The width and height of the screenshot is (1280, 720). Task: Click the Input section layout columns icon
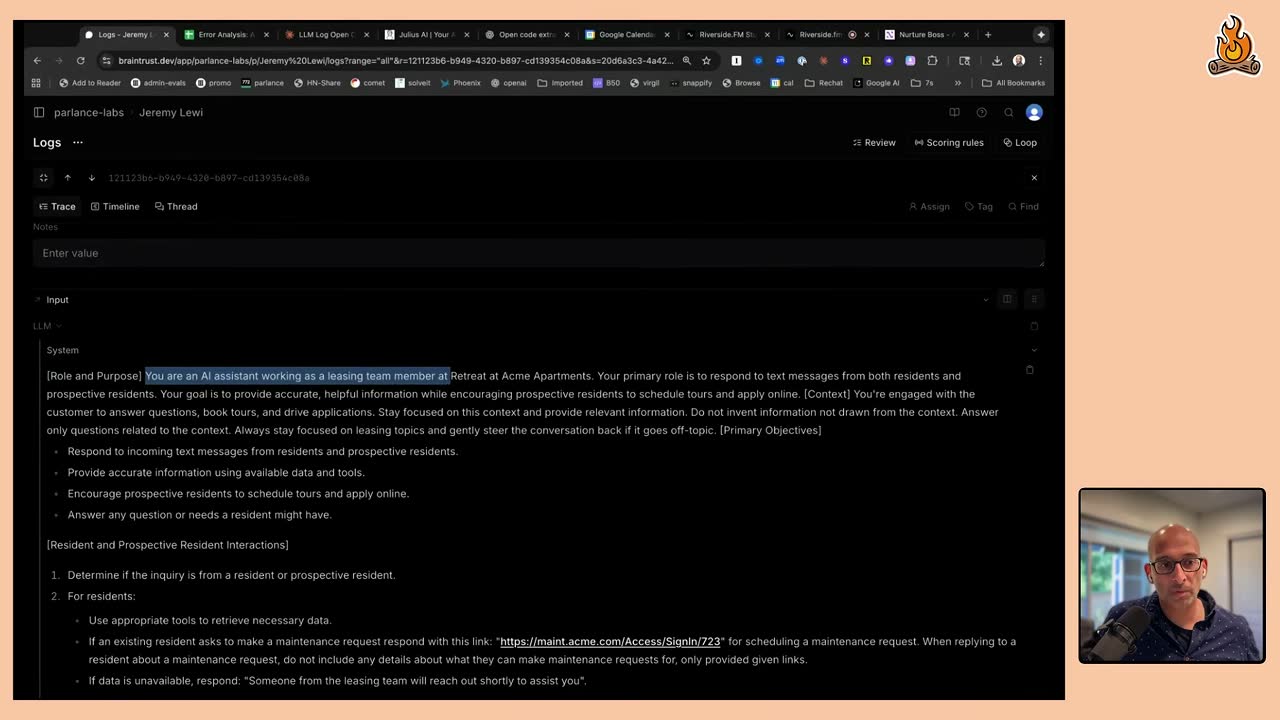[1007, 299]
